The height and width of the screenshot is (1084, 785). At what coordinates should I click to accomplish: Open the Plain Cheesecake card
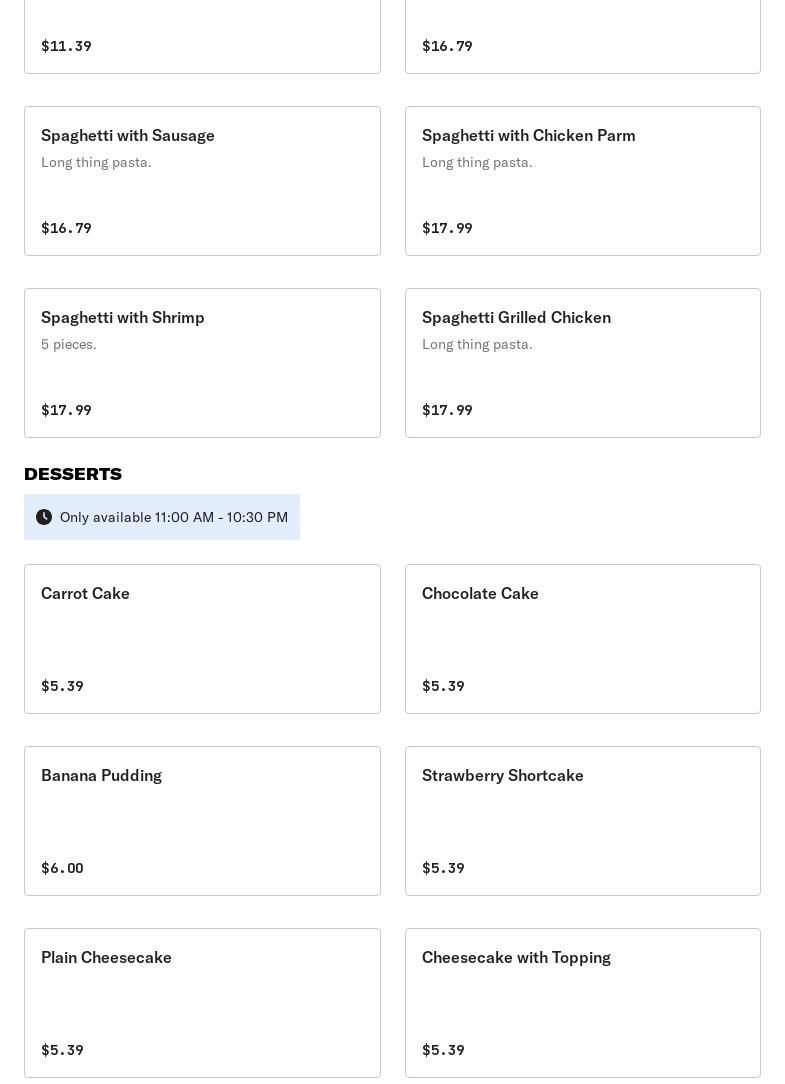pyautogui.click(x=202, y=1003)
